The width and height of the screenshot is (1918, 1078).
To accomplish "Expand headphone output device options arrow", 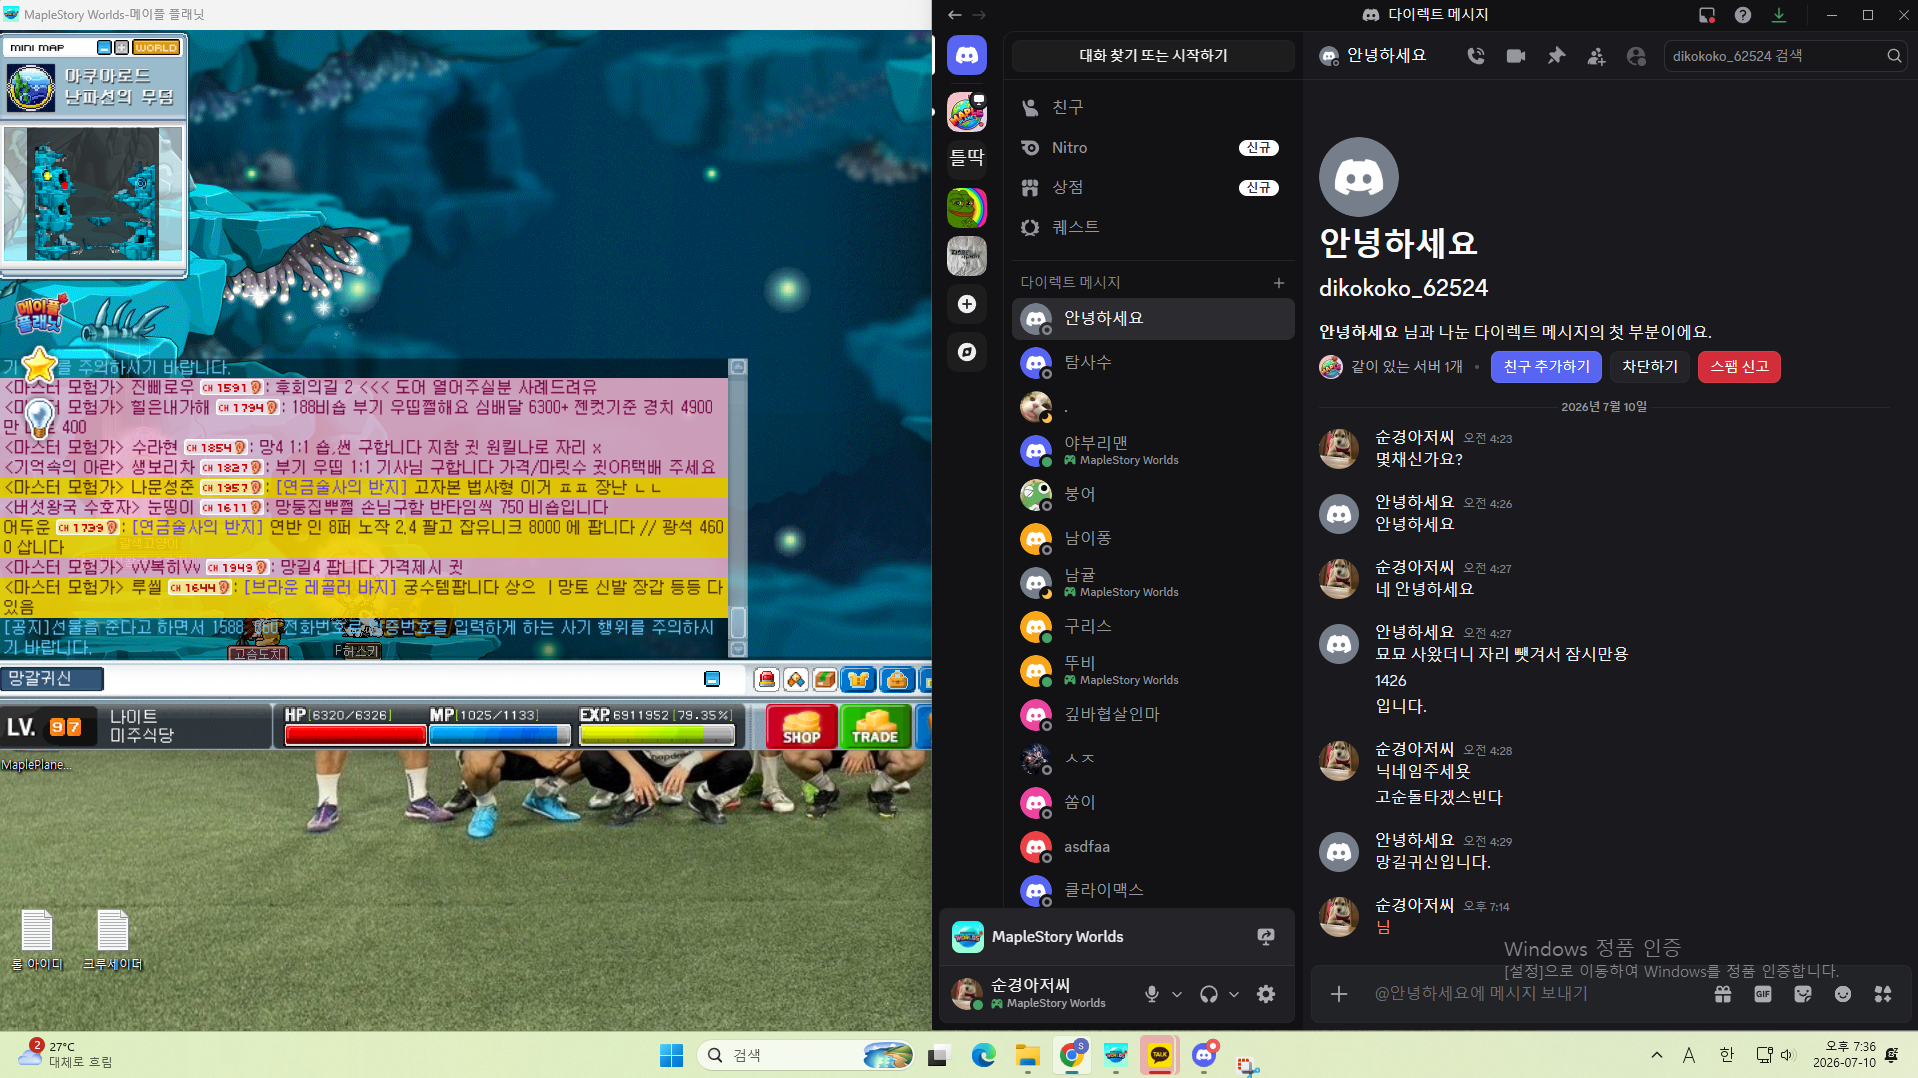I will coord(1234,994).
